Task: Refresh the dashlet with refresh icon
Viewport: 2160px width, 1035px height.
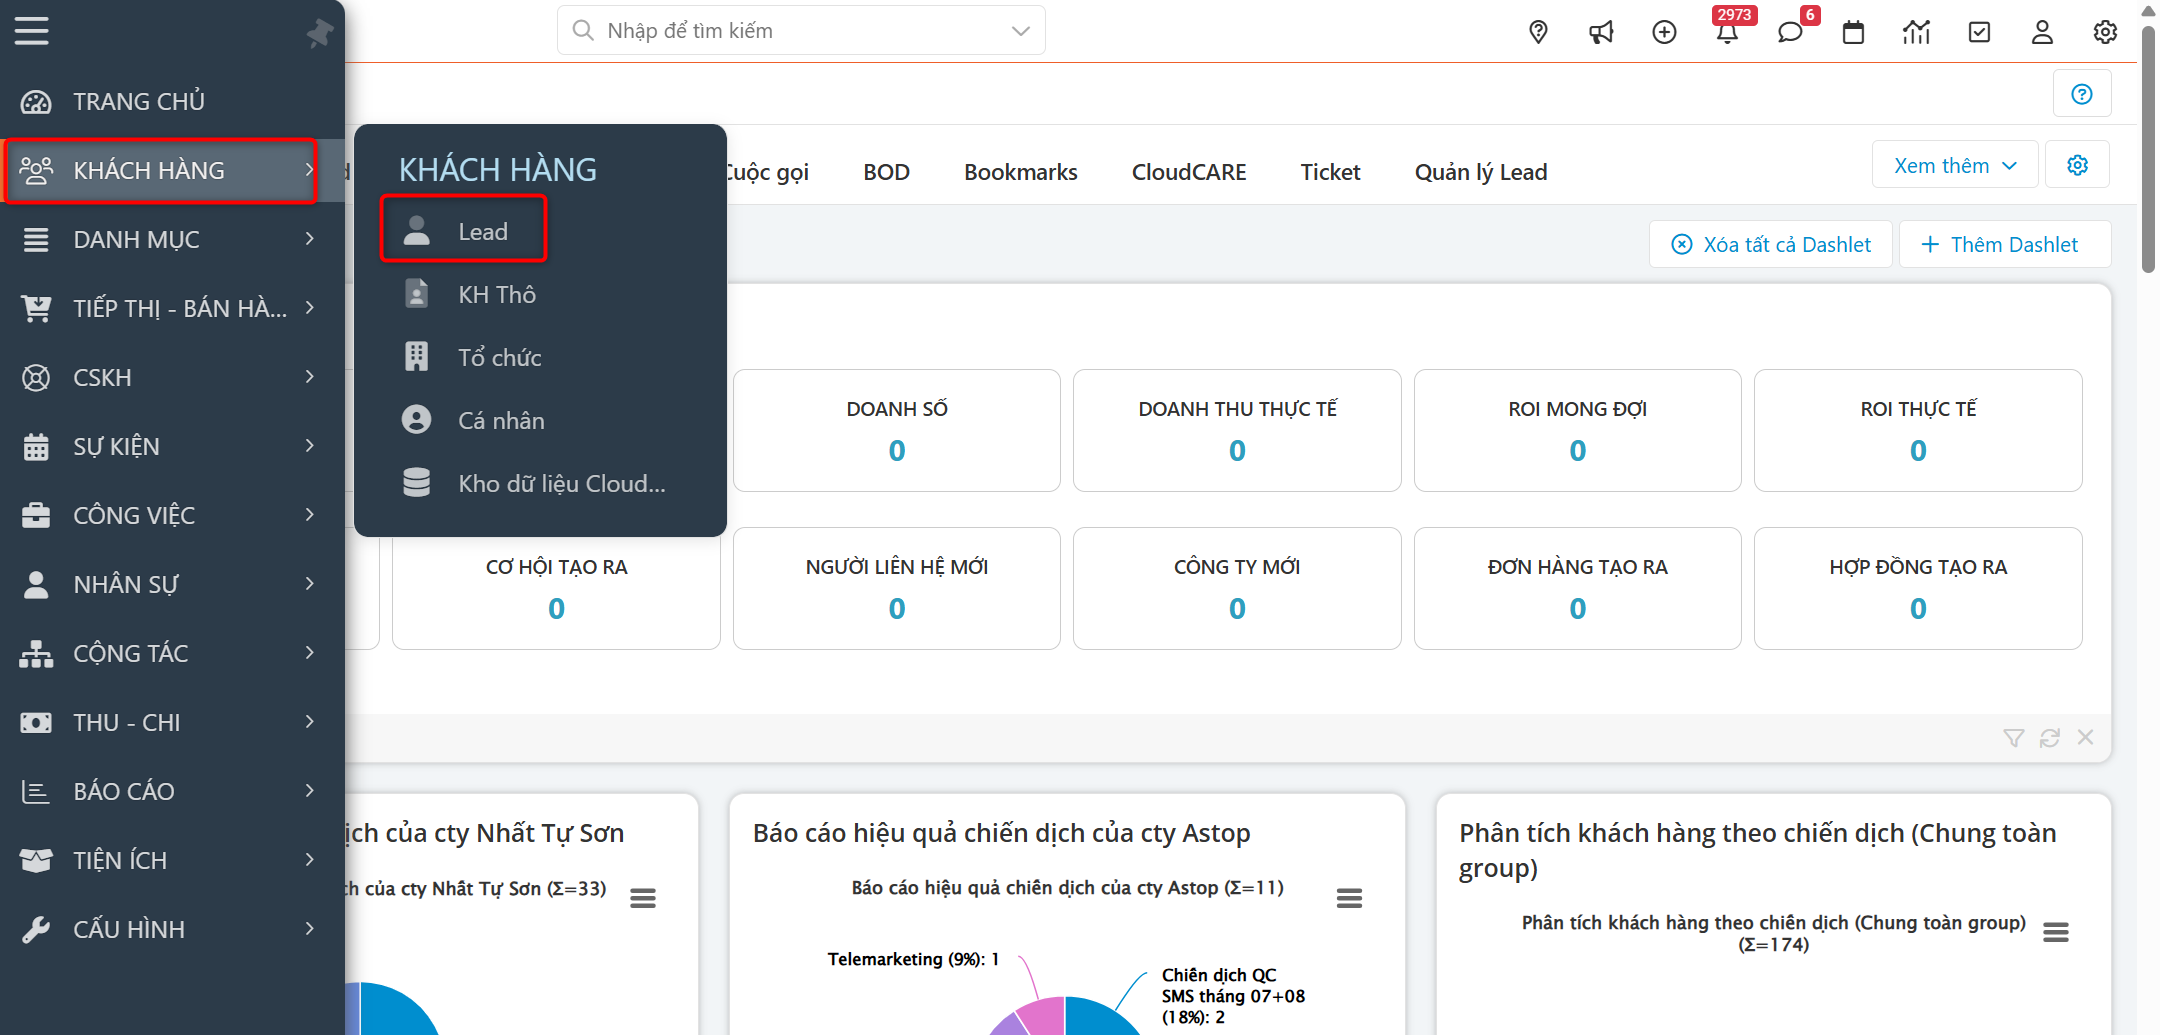Action: pos(2049,738)
